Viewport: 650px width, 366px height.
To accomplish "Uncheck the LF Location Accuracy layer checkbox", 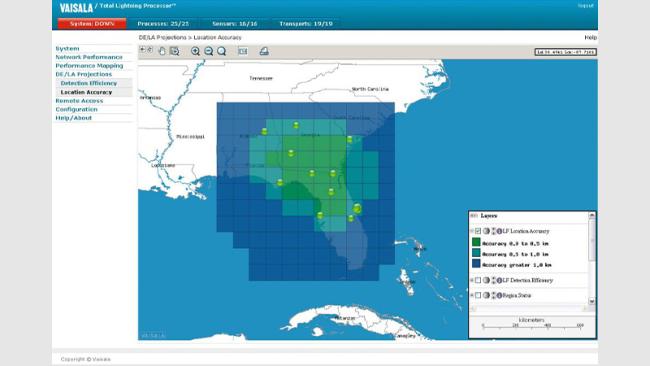I will click(x=478, y=231).
